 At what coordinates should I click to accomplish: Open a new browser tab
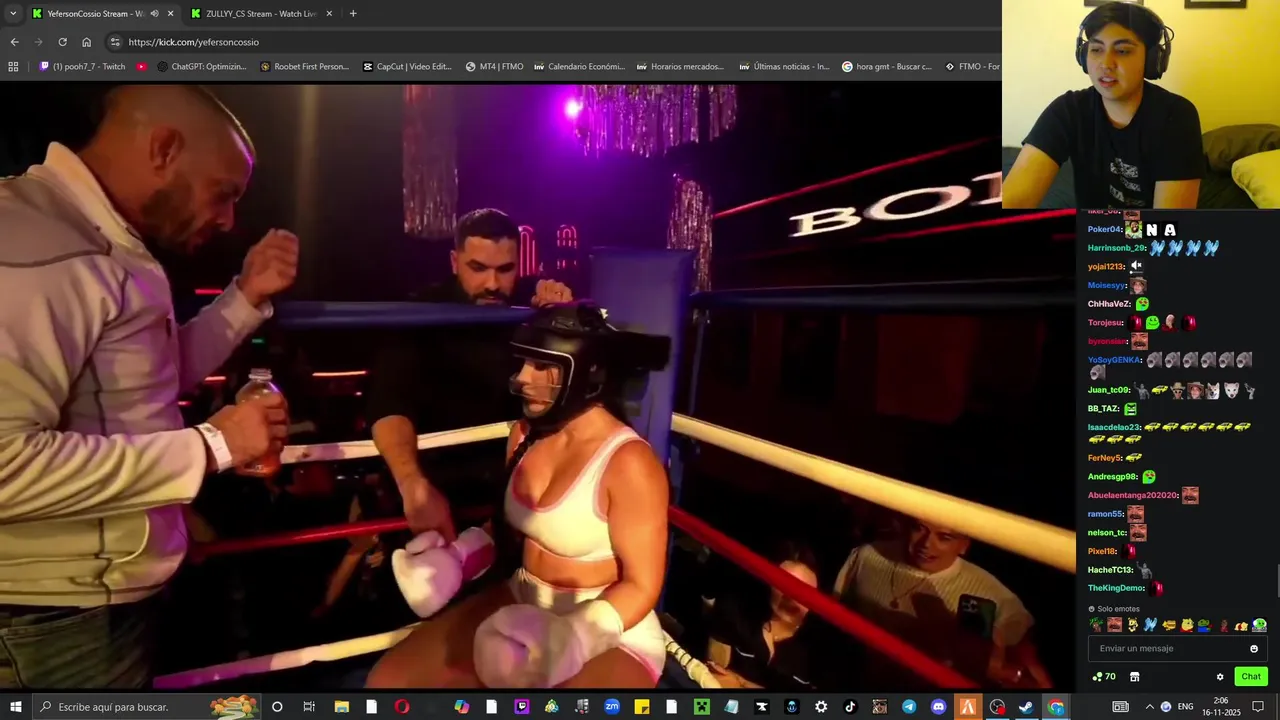point(353,14)
